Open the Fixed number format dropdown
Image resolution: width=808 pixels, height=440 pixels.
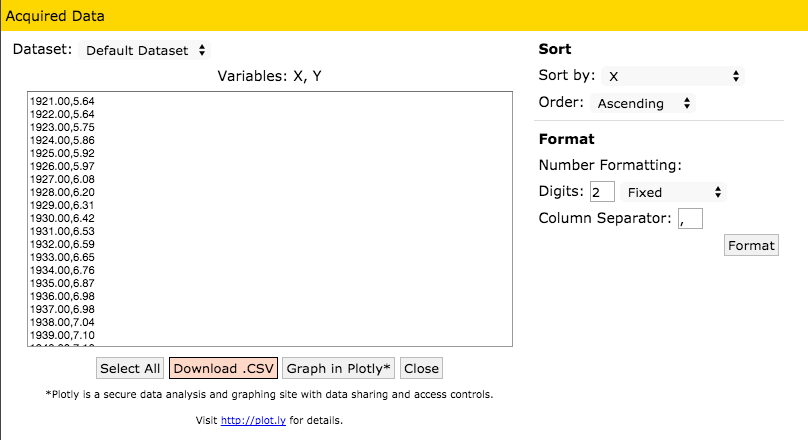click(x=672, y=192)
